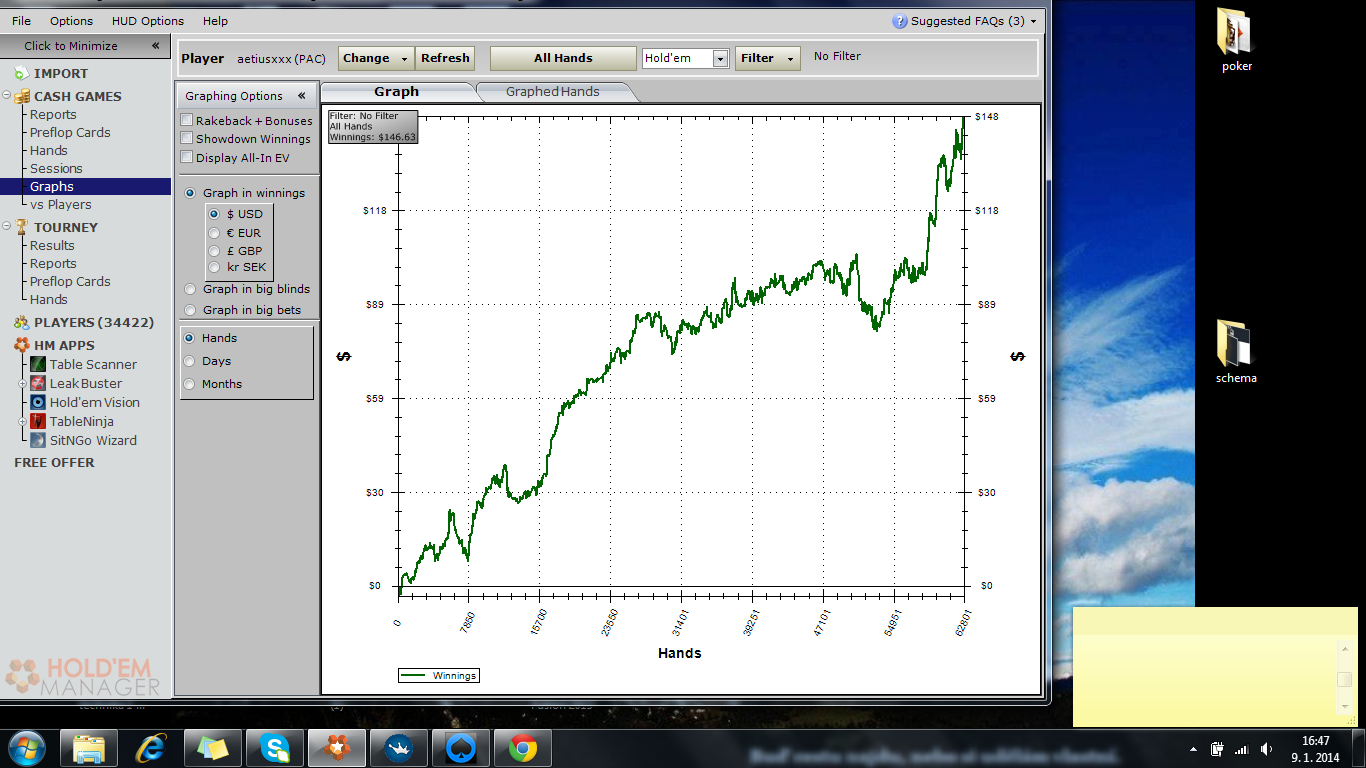Click the All Hands button
Image resolution: width=1366 pixels, height=768 pixels.
tap(563, 58)
